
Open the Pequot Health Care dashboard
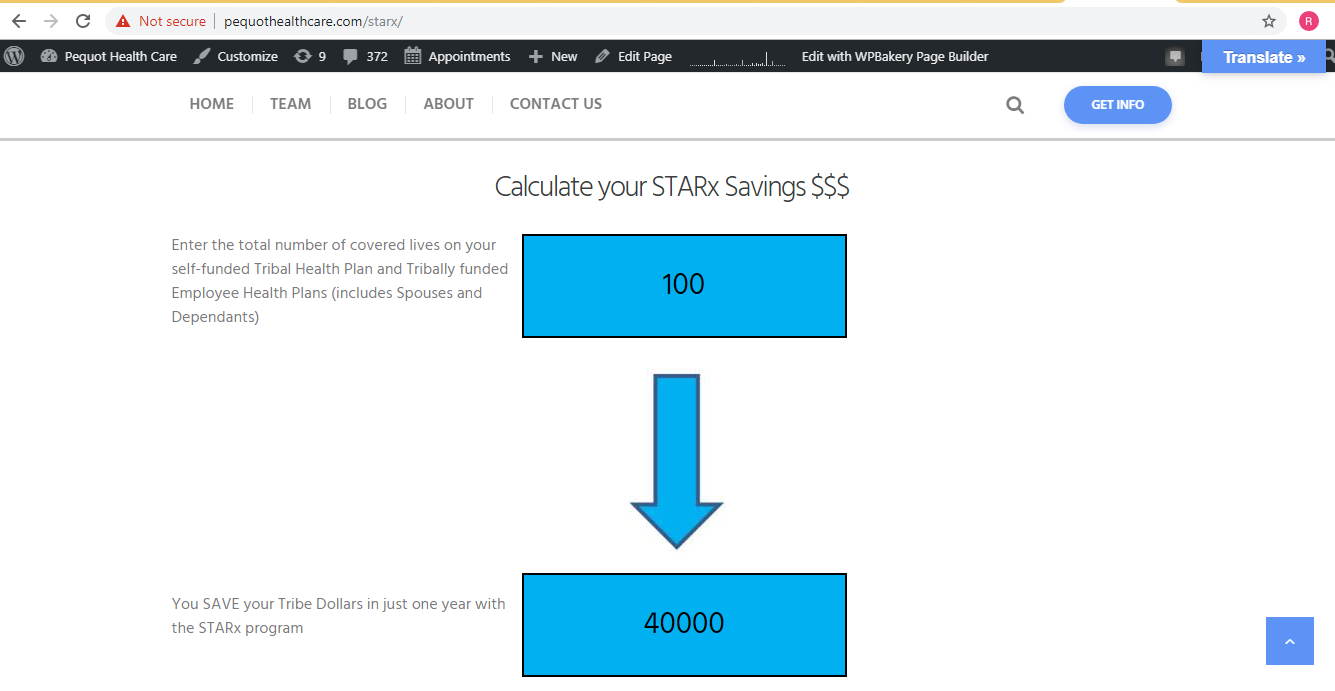tap(109, 56)
